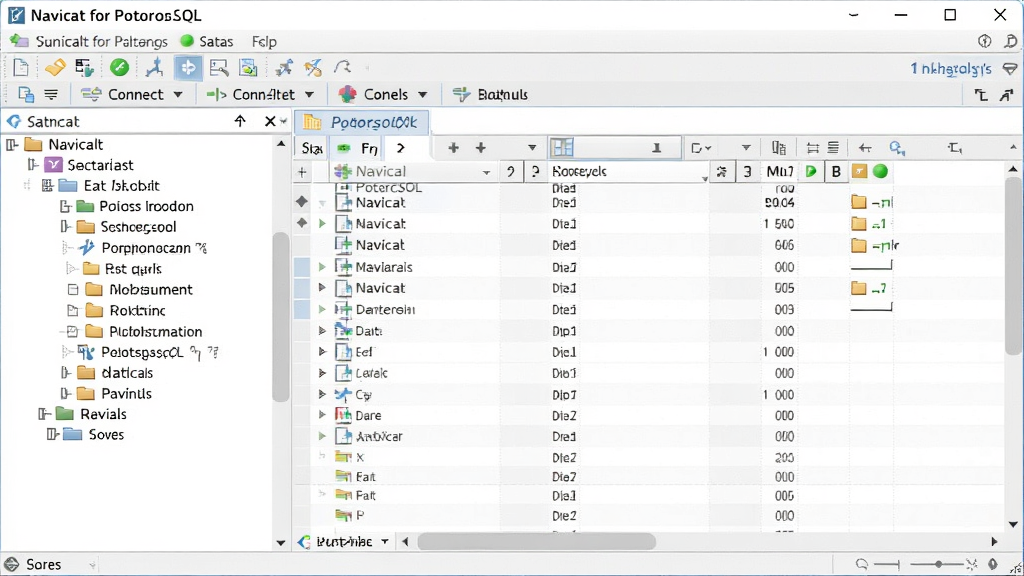Open the Rooeyels combo box

705,178
